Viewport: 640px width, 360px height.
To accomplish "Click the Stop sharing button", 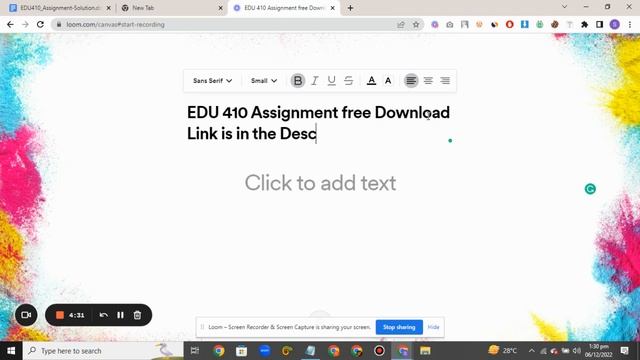I will click(x=399, y=327).
